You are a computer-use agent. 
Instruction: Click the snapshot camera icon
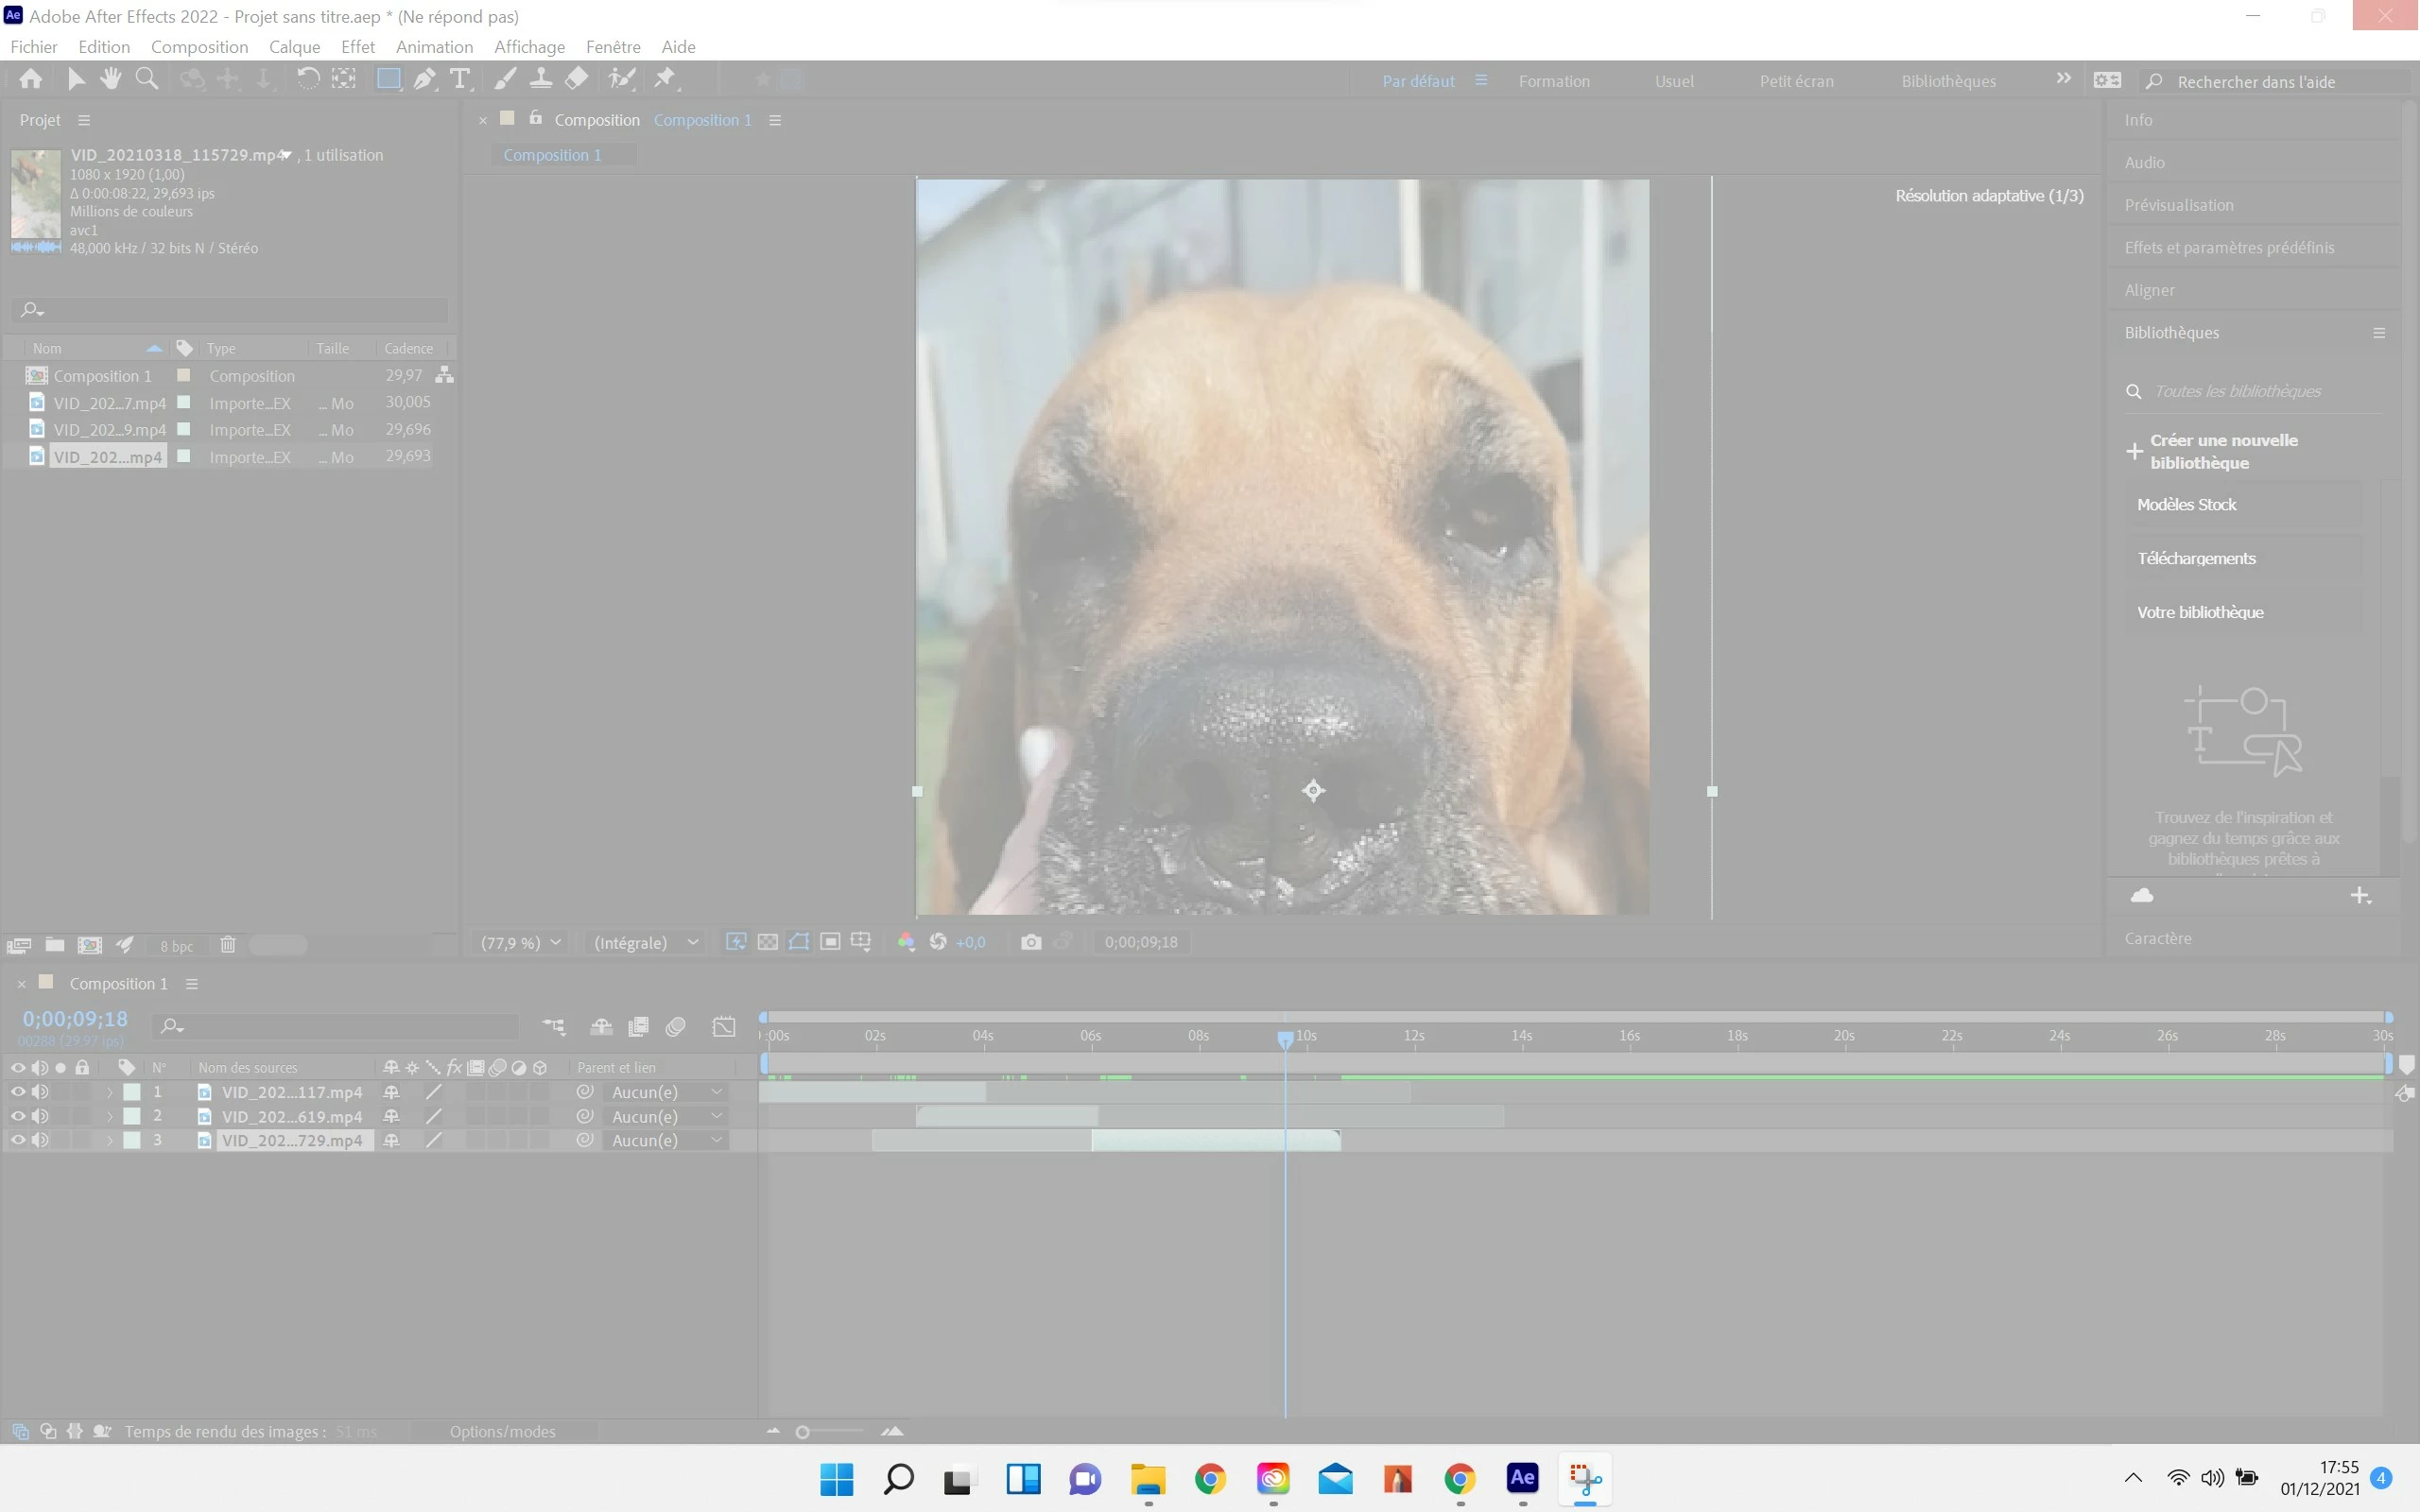point(1030,942)
